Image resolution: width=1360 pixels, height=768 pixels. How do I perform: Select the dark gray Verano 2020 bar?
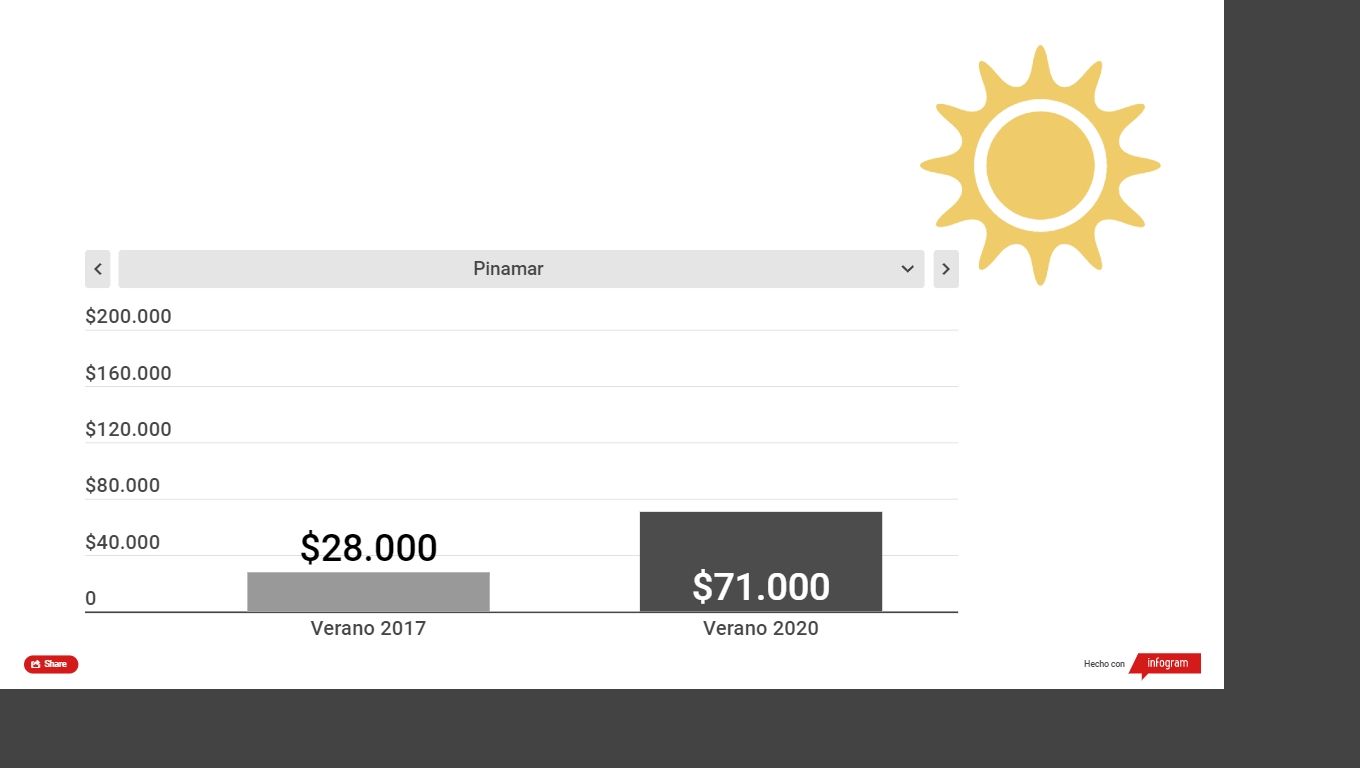tap(760, 540)
